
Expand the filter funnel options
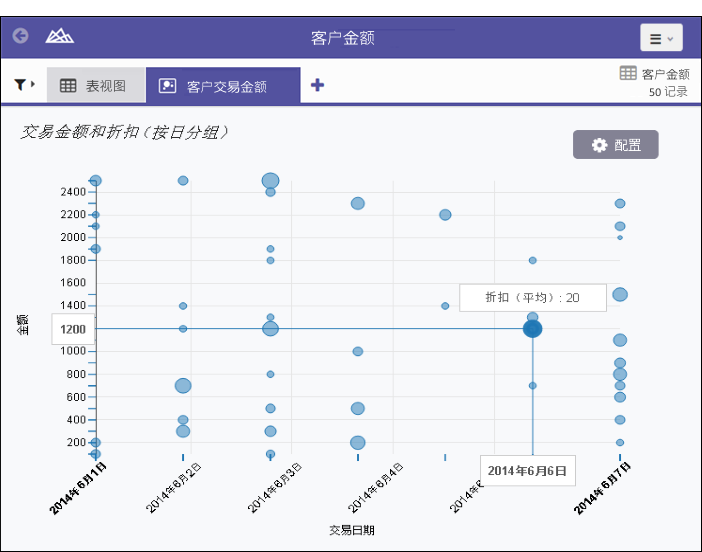pyautogui.click(x=24, y=85)
